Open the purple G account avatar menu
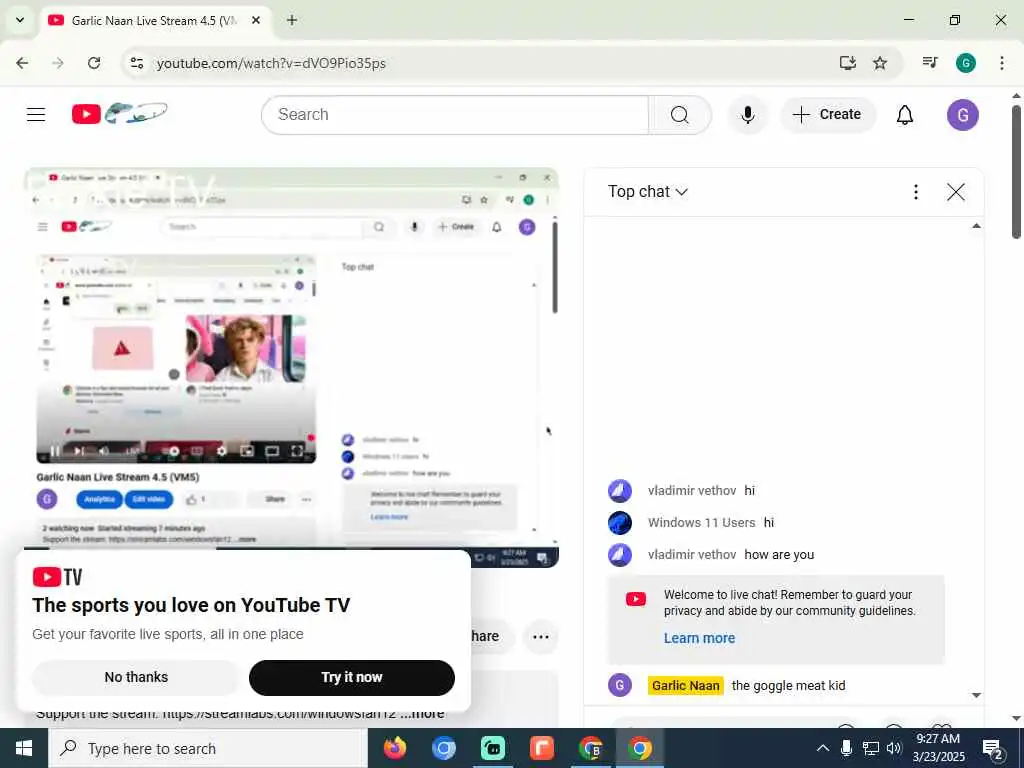This screenshot has width=1024, height=768. 963,115
